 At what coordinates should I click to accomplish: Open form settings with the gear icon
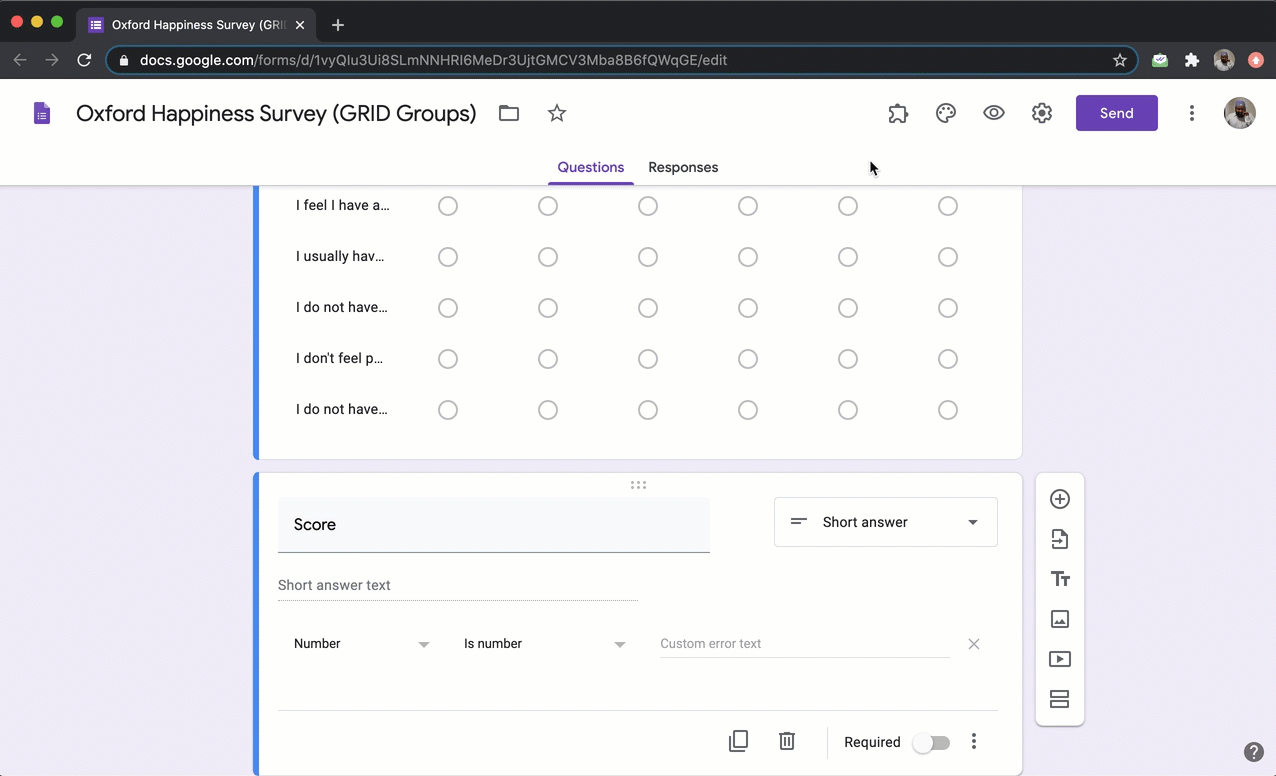click(1041, 113)
